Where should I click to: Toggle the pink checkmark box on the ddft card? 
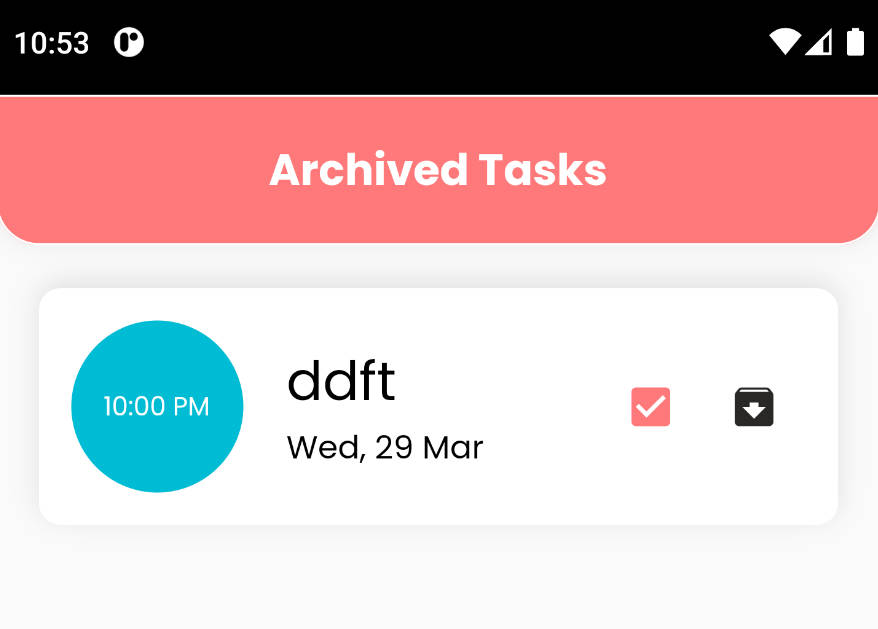click(651, 407)
